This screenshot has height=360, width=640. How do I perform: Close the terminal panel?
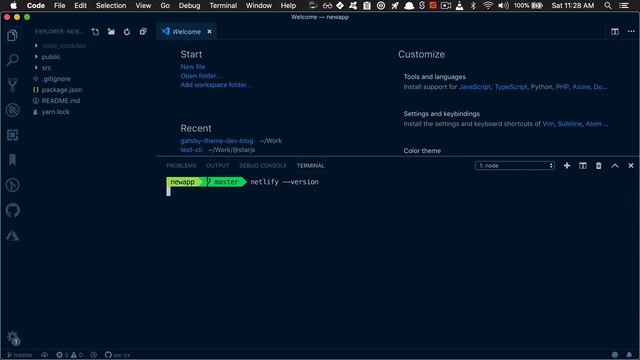pos(631,166)
